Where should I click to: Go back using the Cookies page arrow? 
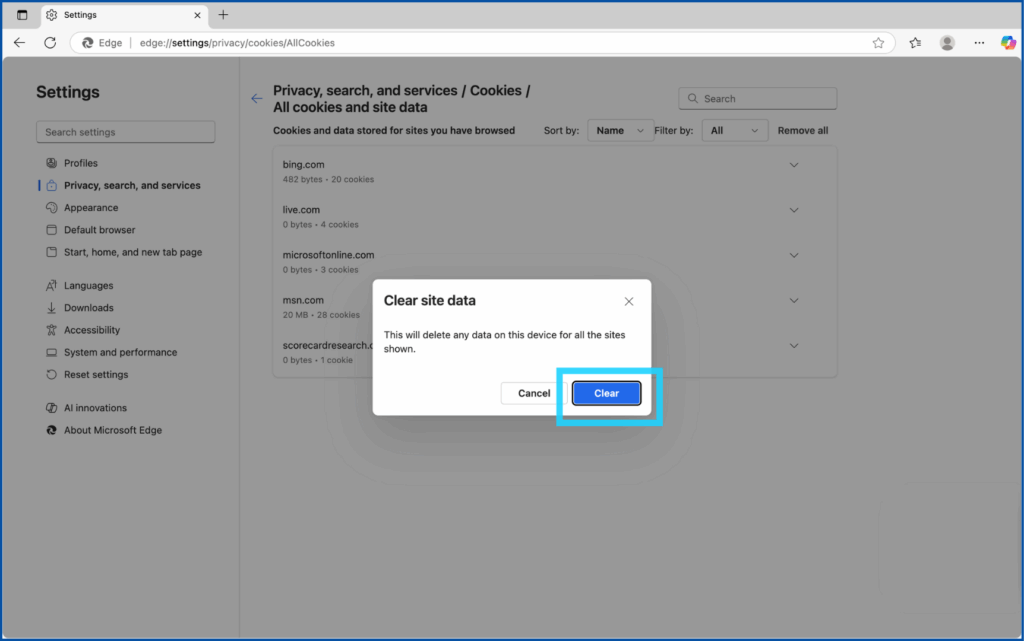[257, 99]
